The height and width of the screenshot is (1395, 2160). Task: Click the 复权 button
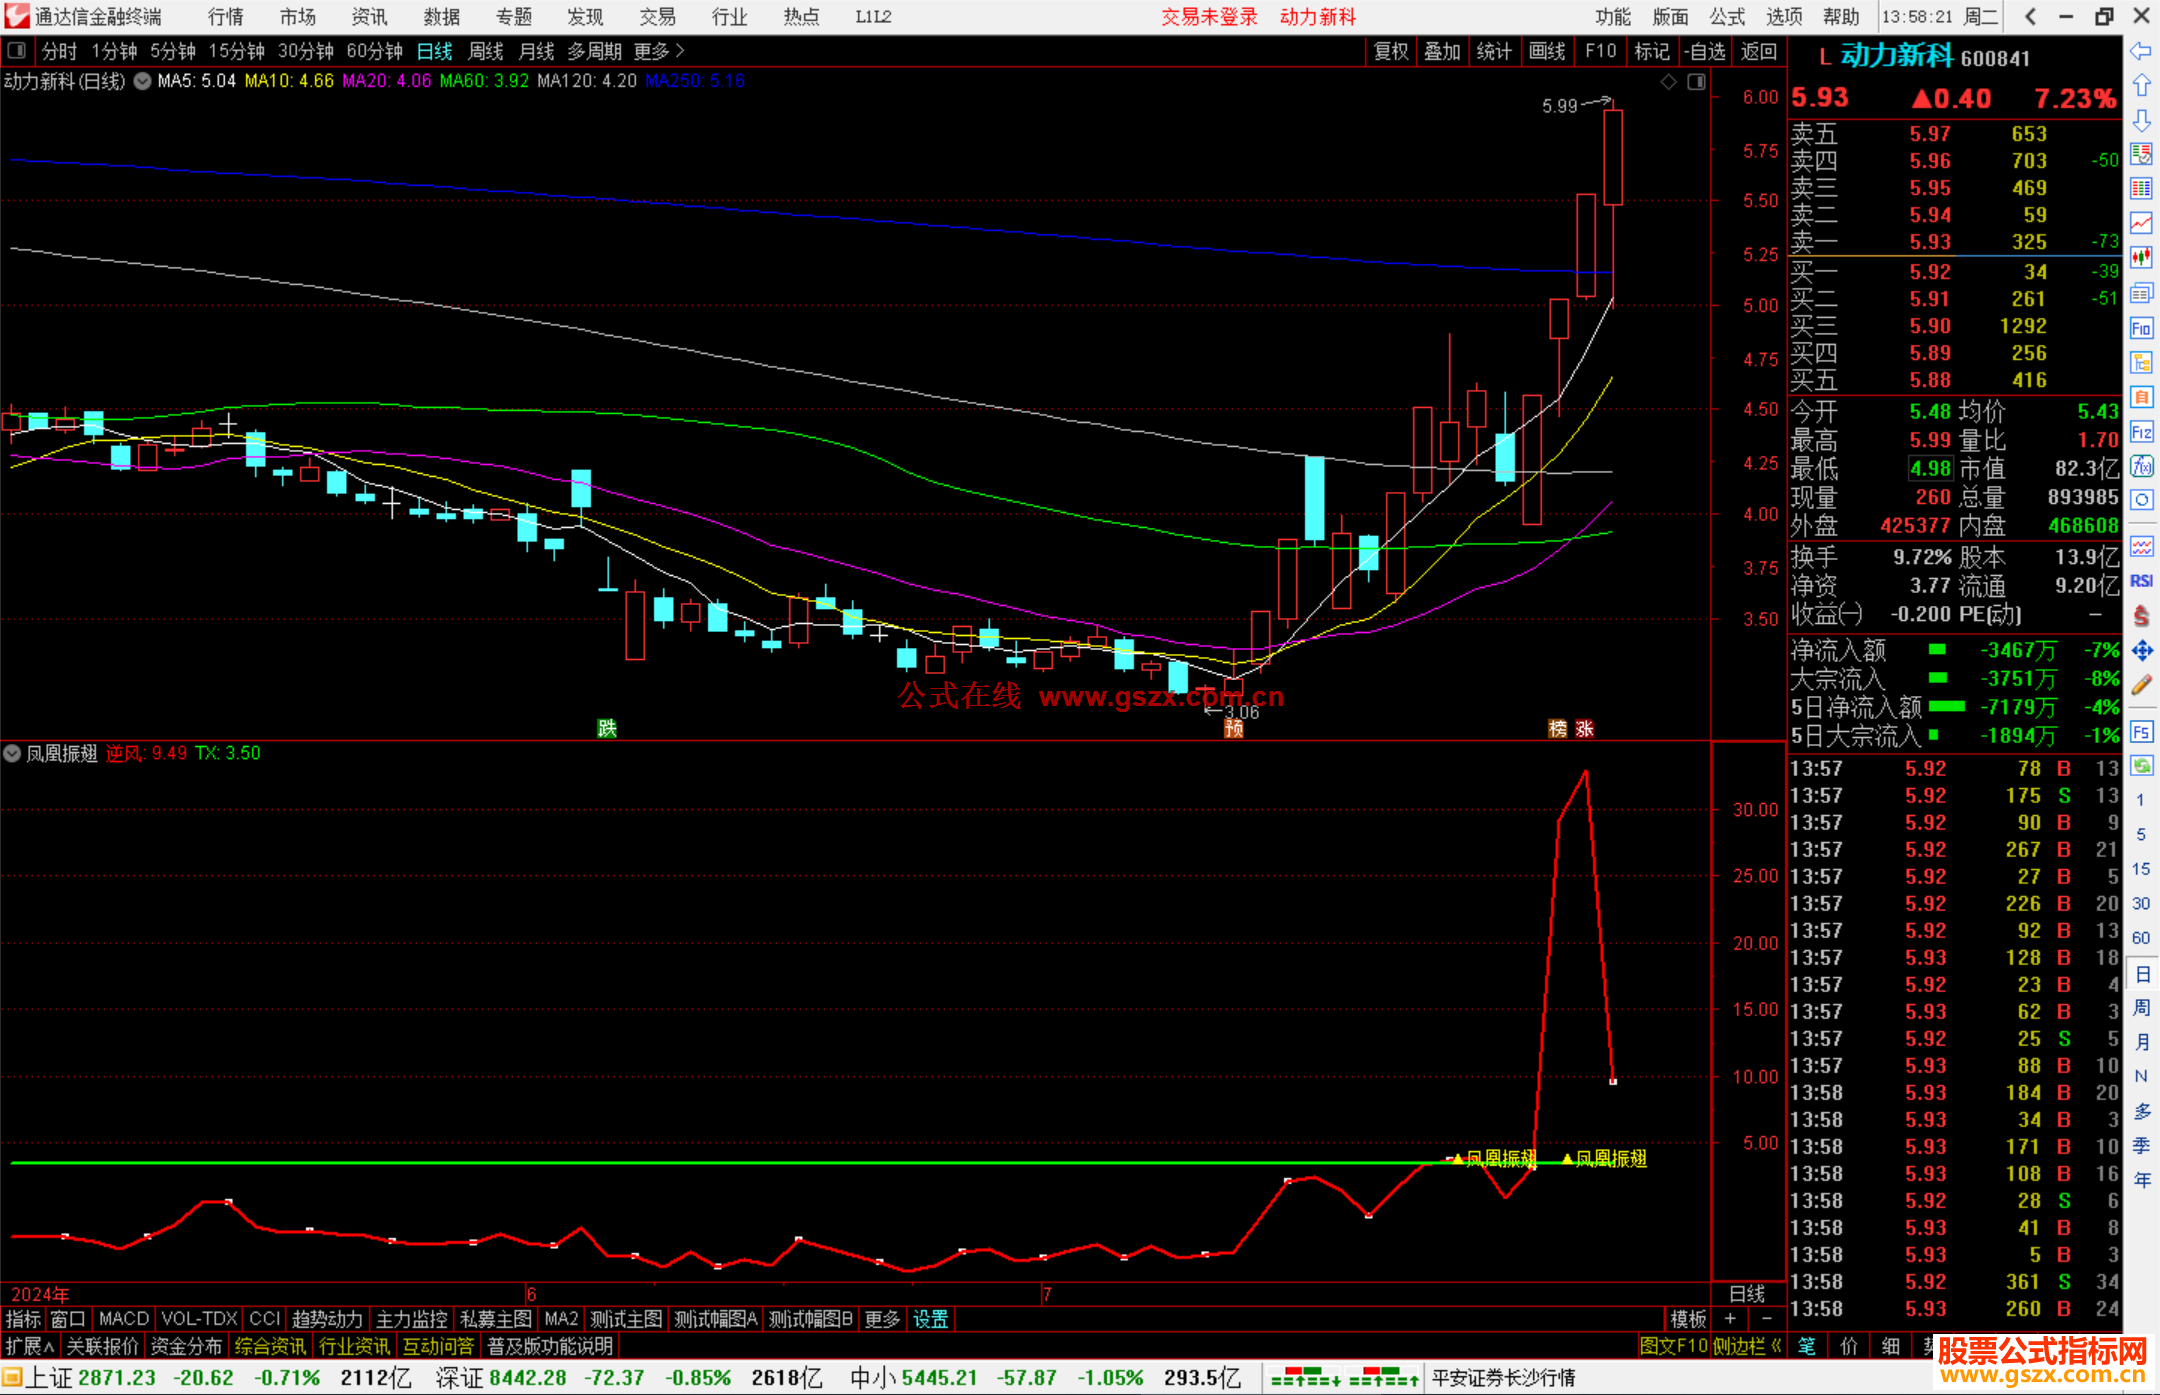(1390, 51)
